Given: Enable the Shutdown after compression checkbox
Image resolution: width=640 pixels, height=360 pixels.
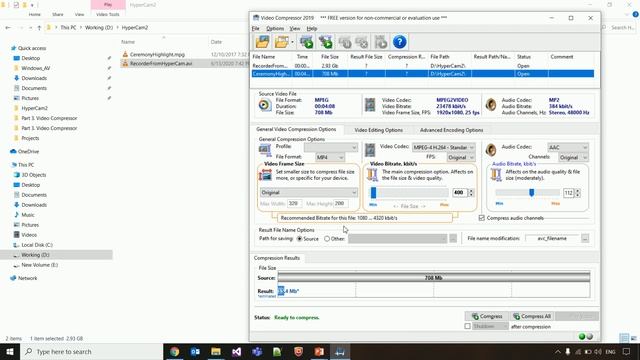Looking at the screenshot, I should 467,326.
